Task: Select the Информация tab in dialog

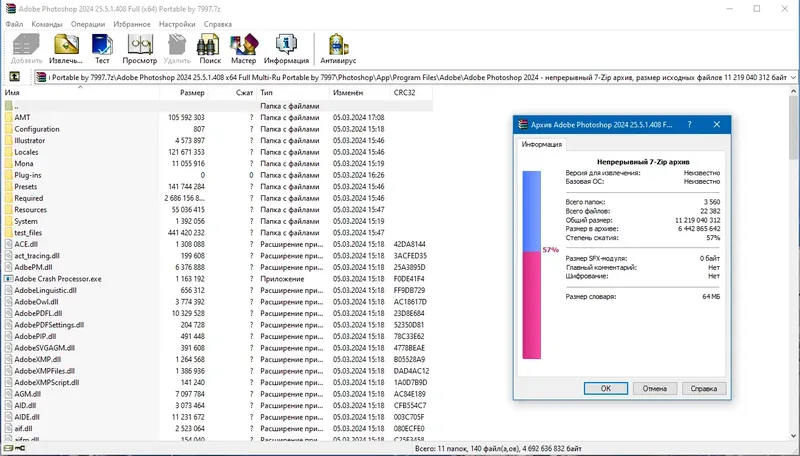Action: [x=541, y=144]
